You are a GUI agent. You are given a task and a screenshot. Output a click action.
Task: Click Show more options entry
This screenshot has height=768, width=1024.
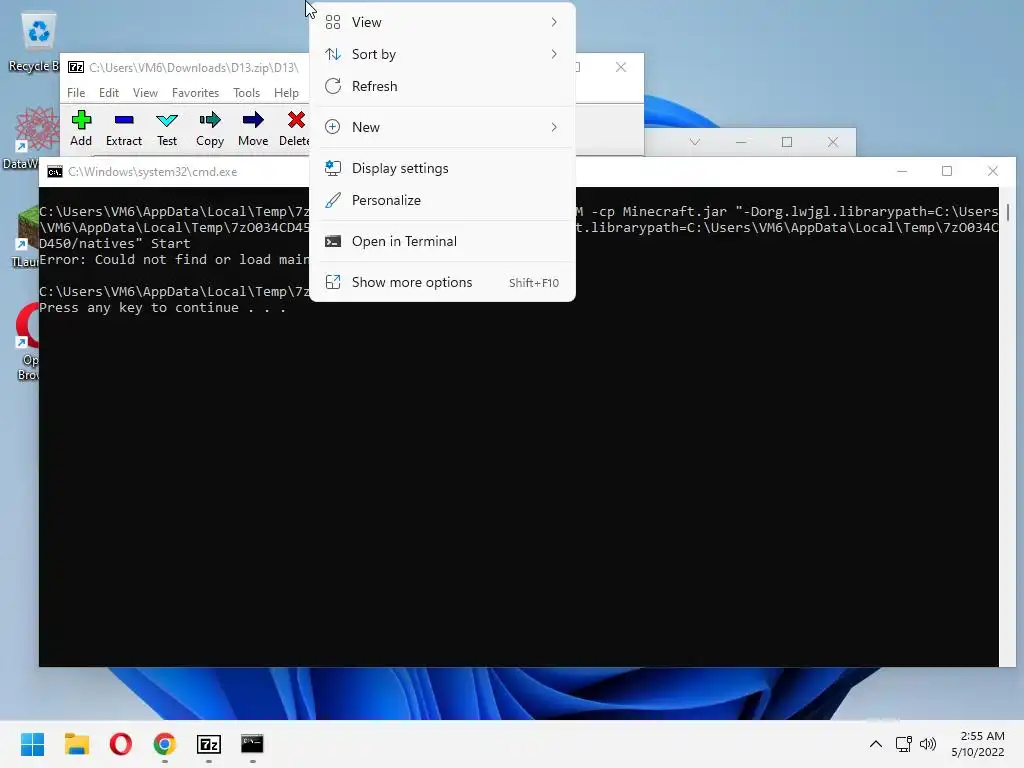coord(442,283)
